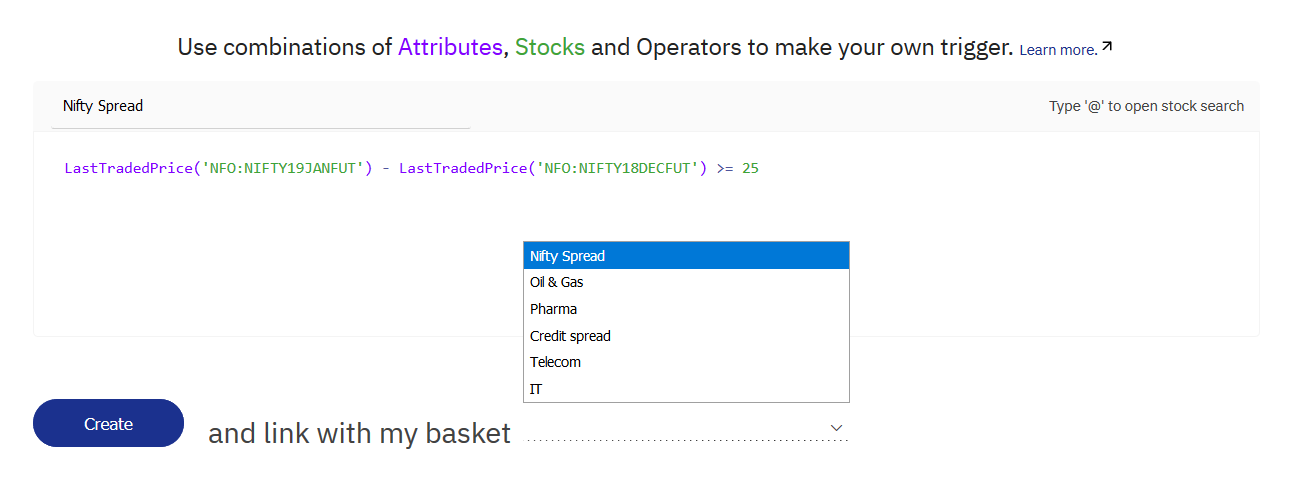Click the NFO:NIFTY19JANFUT stock token

point(282,168)
